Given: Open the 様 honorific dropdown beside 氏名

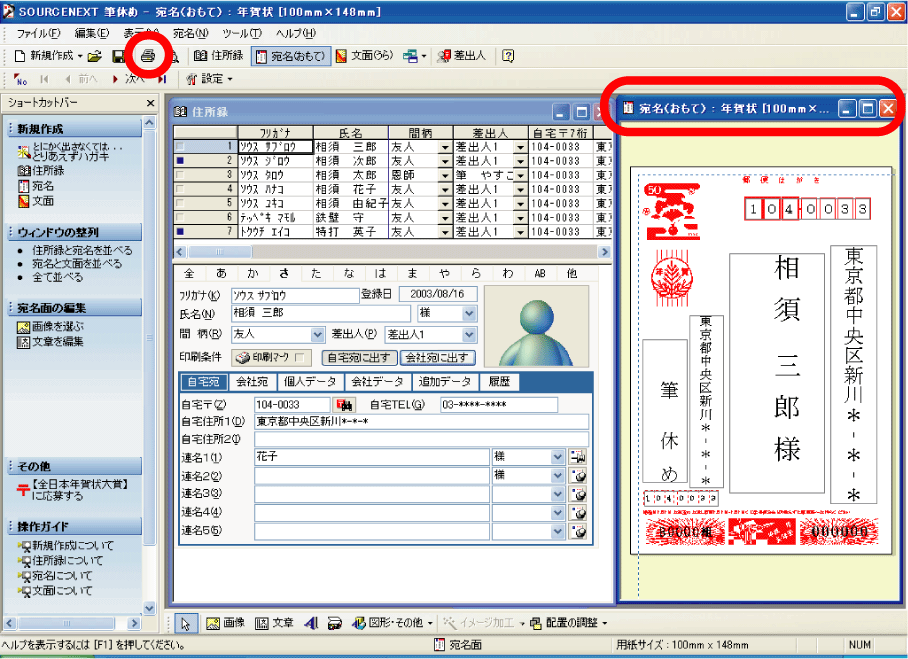Looking at the screenshot, I should point(469,314).
